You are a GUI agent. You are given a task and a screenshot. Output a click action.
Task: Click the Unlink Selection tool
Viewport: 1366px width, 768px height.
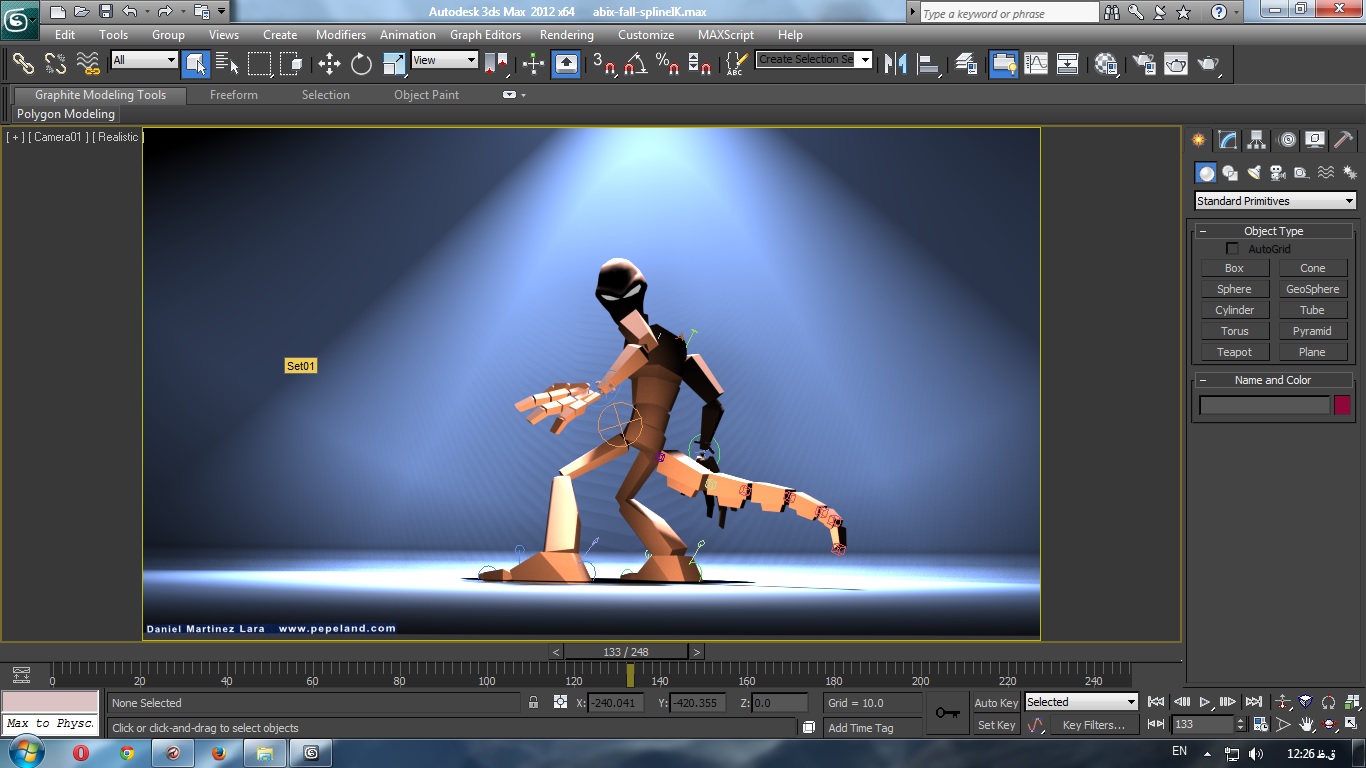pyautogui.click(x=56, y=64)
